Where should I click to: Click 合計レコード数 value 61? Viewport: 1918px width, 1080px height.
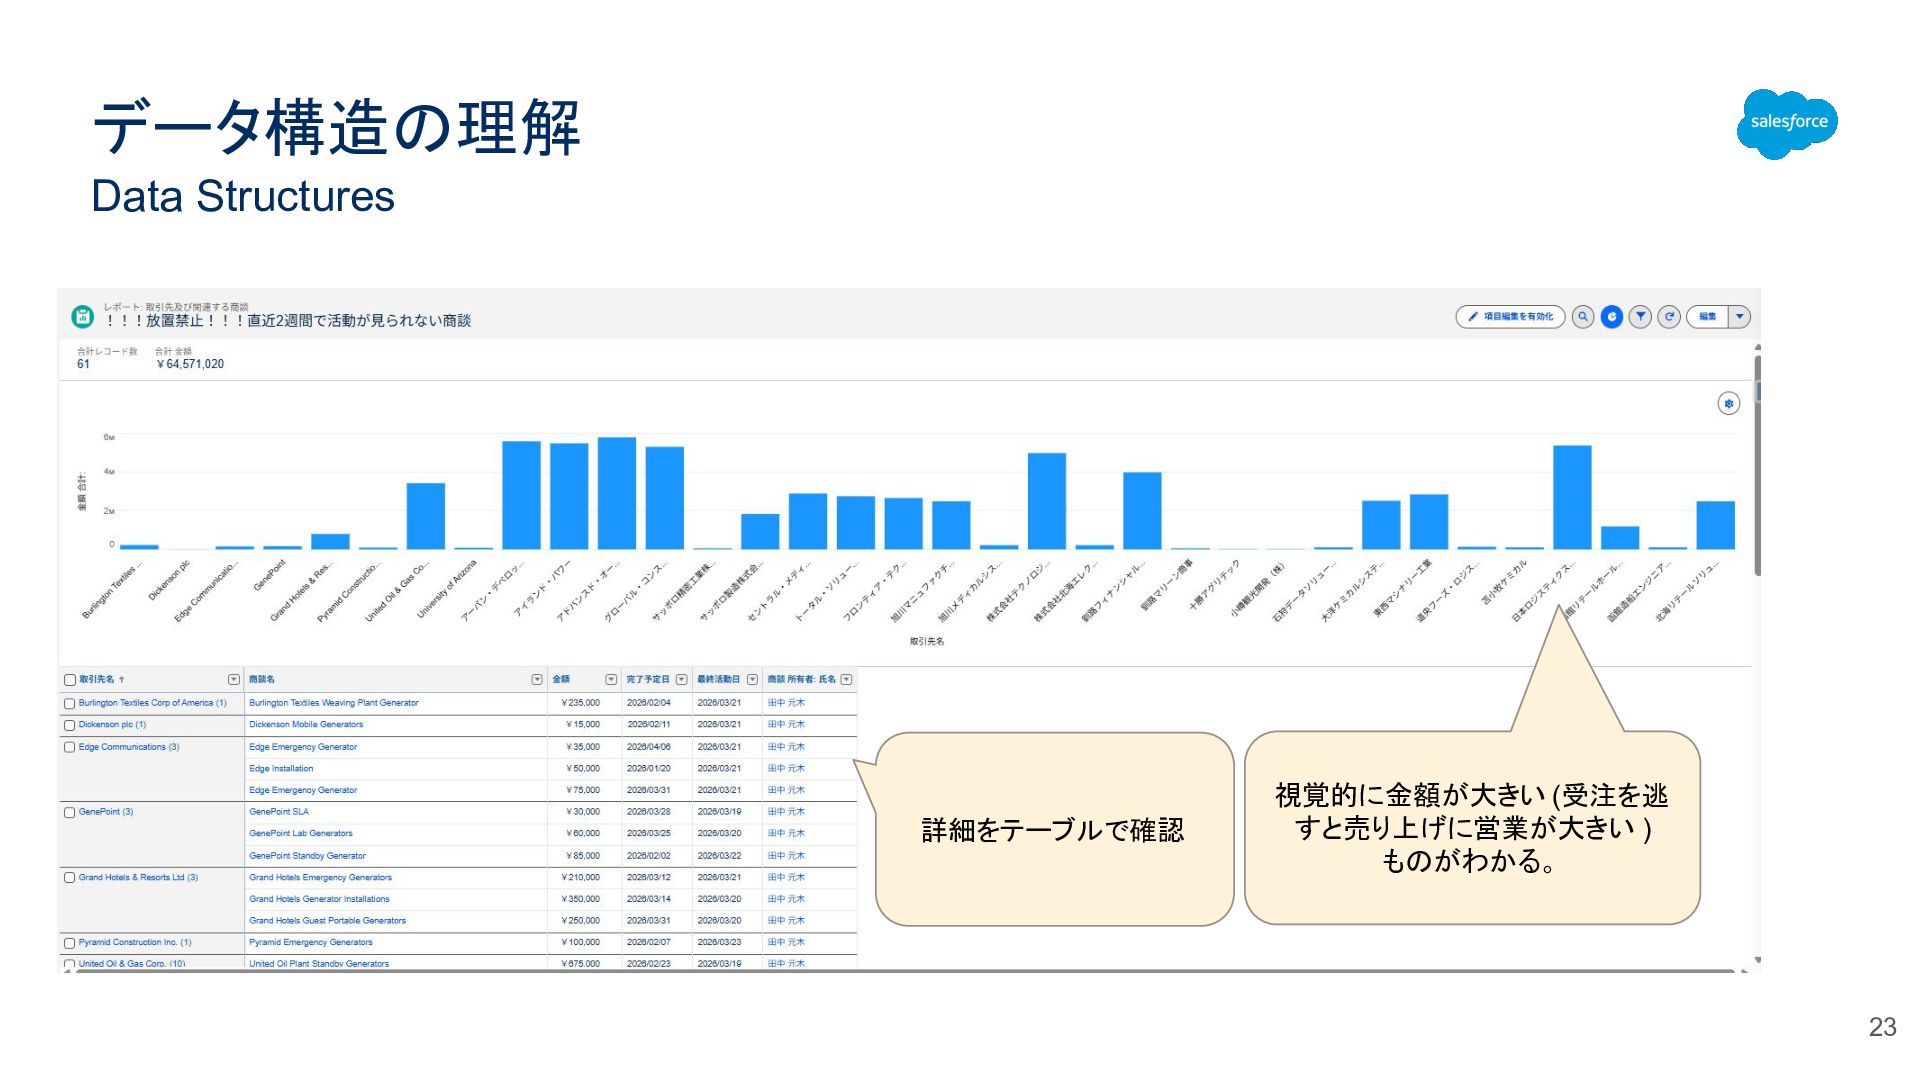[x=83, y=365]
